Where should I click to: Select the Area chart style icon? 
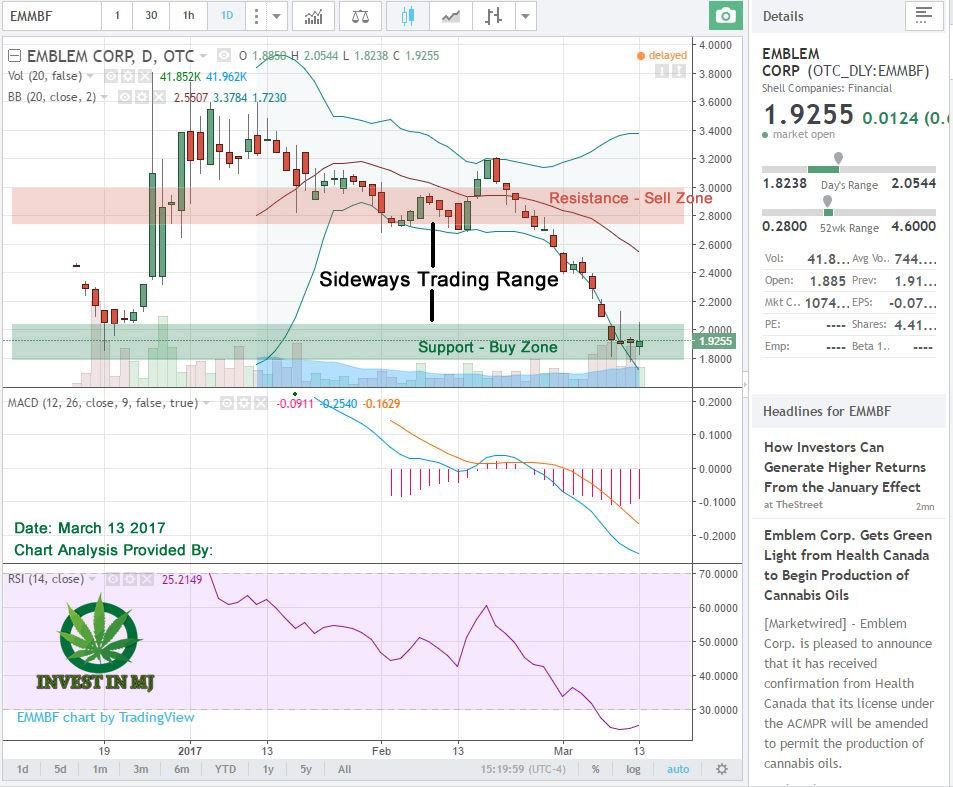[x=450, y=16]
